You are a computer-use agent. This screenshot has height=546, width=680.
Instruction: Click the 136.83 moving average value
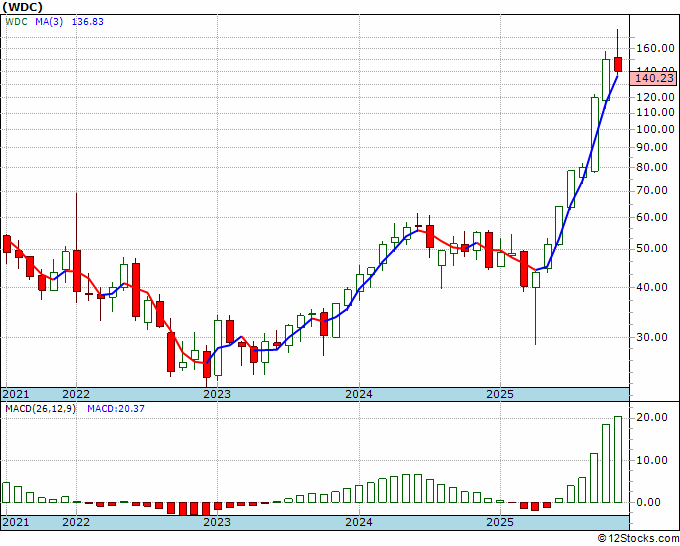[x=87, y=22]
